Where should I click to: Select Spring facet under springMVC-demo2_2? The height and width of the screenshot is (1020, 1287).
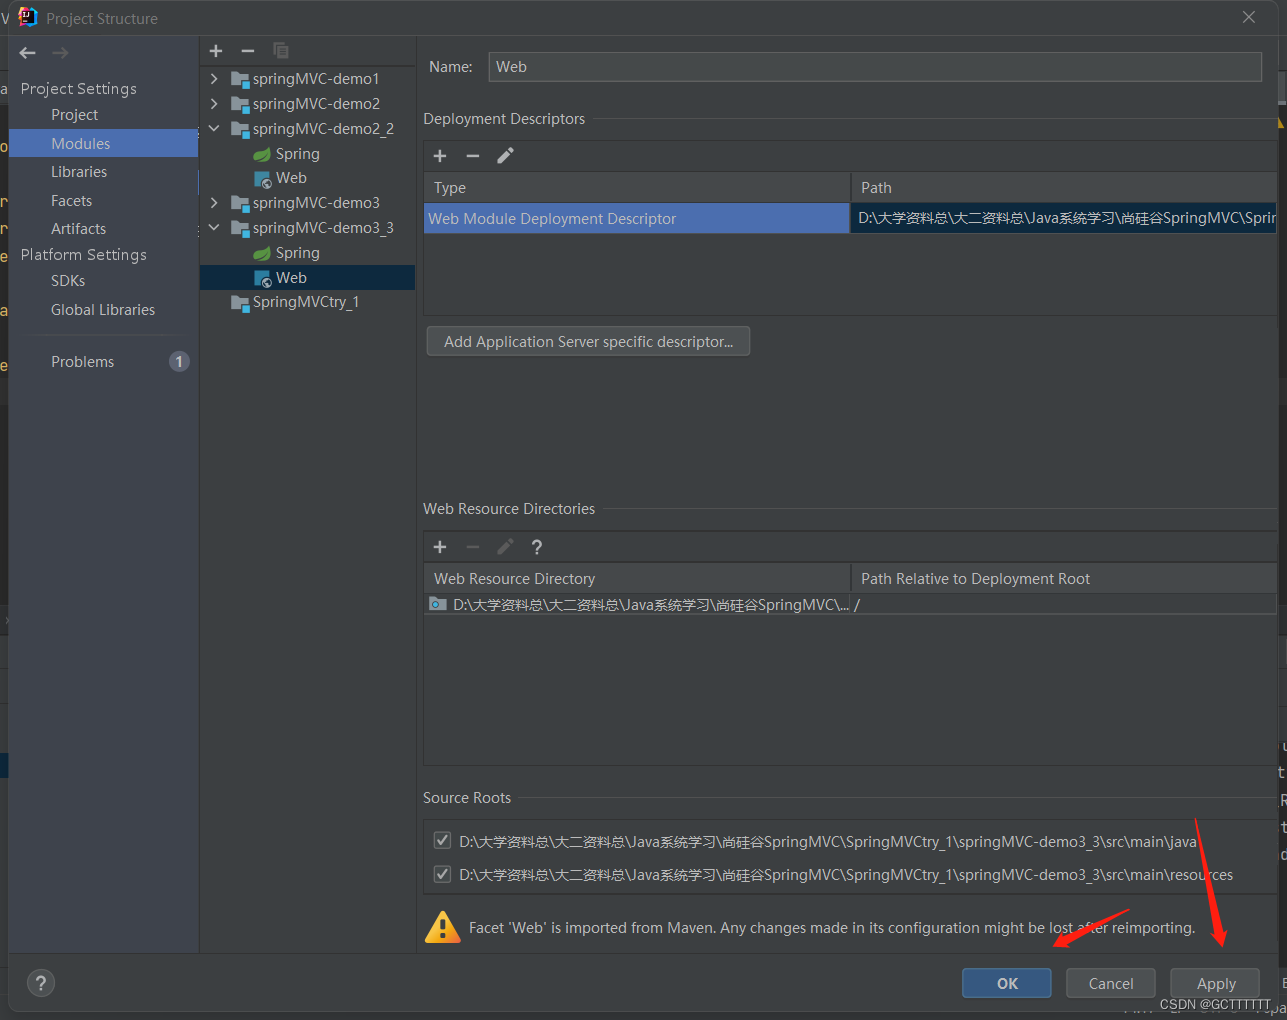[286, 154]
